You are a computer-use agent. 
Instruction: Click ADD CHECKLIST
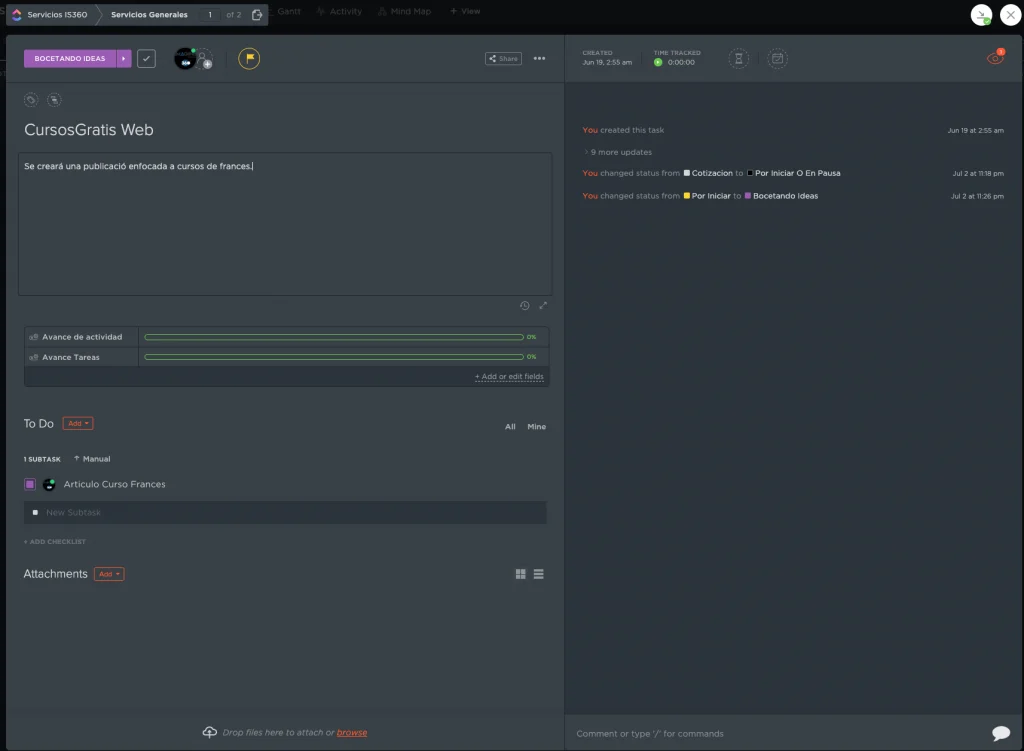[55, 542]
